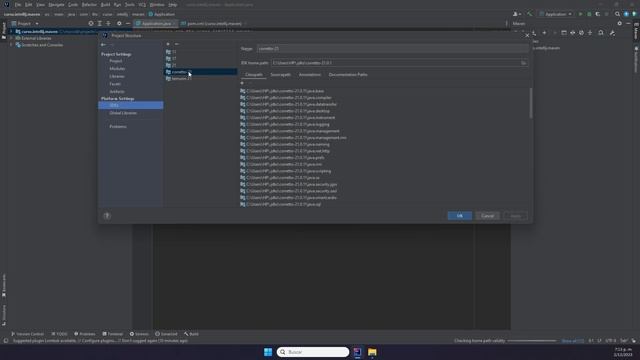Image resolution: width=640 pixels, height=360 pixels.
Task: Select the Problems item in Project Structure
Action: pos(118,127)
